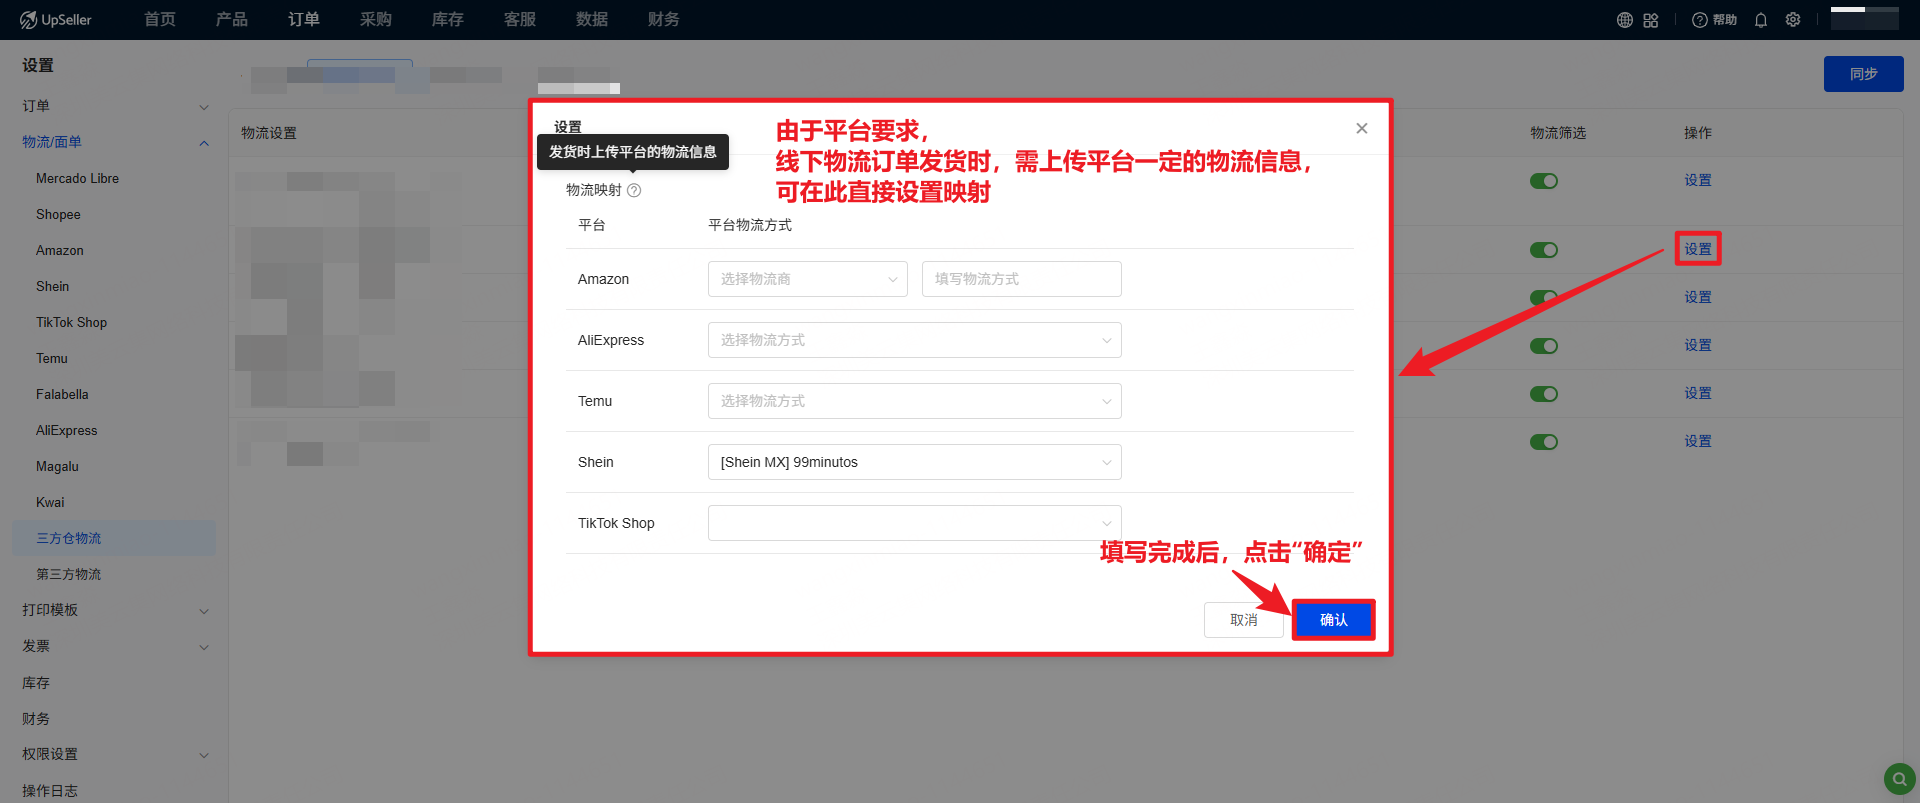Open the Amazon 选择物流商 dropdown
Viewport: 1920px width, 803px height.
point(807,279)
